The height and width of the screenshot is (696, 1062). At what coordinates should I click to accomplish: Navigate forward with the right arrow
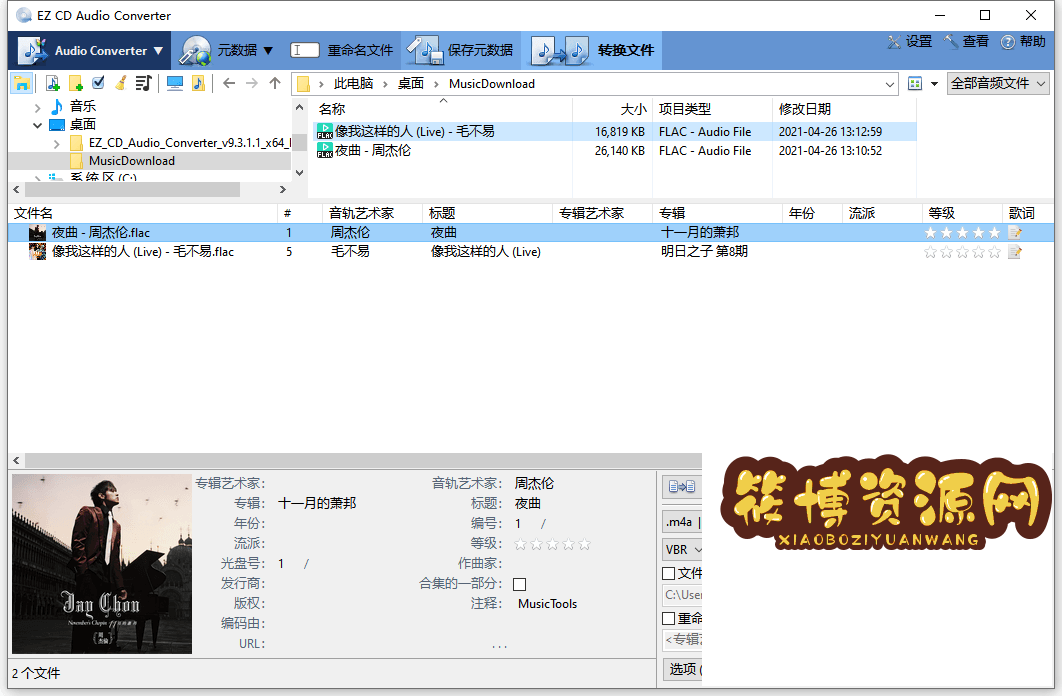(x=252, y=83)
